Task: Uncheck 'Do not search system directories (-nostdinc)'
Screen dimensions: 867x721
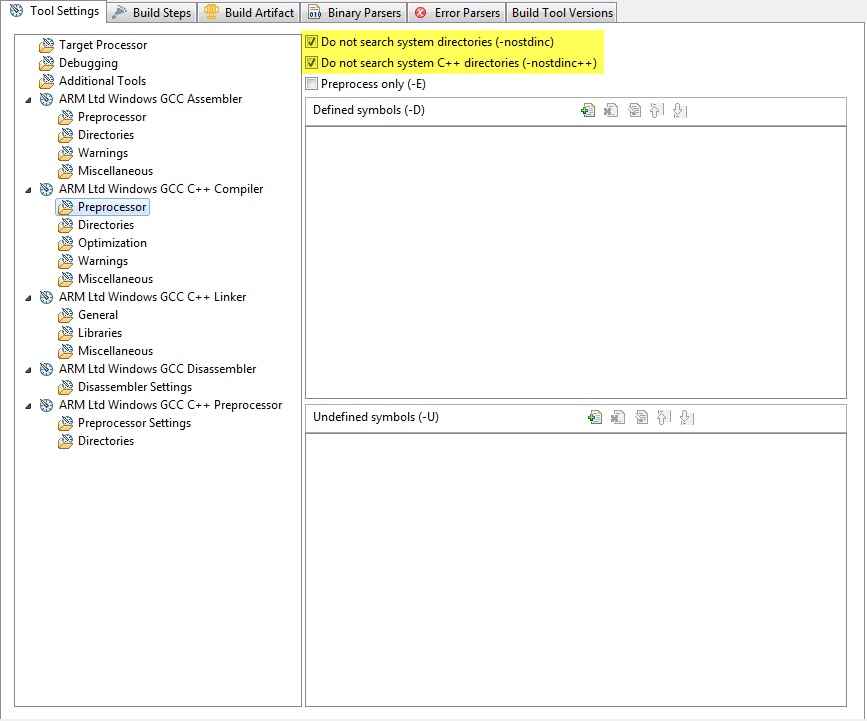Action: 312,43
